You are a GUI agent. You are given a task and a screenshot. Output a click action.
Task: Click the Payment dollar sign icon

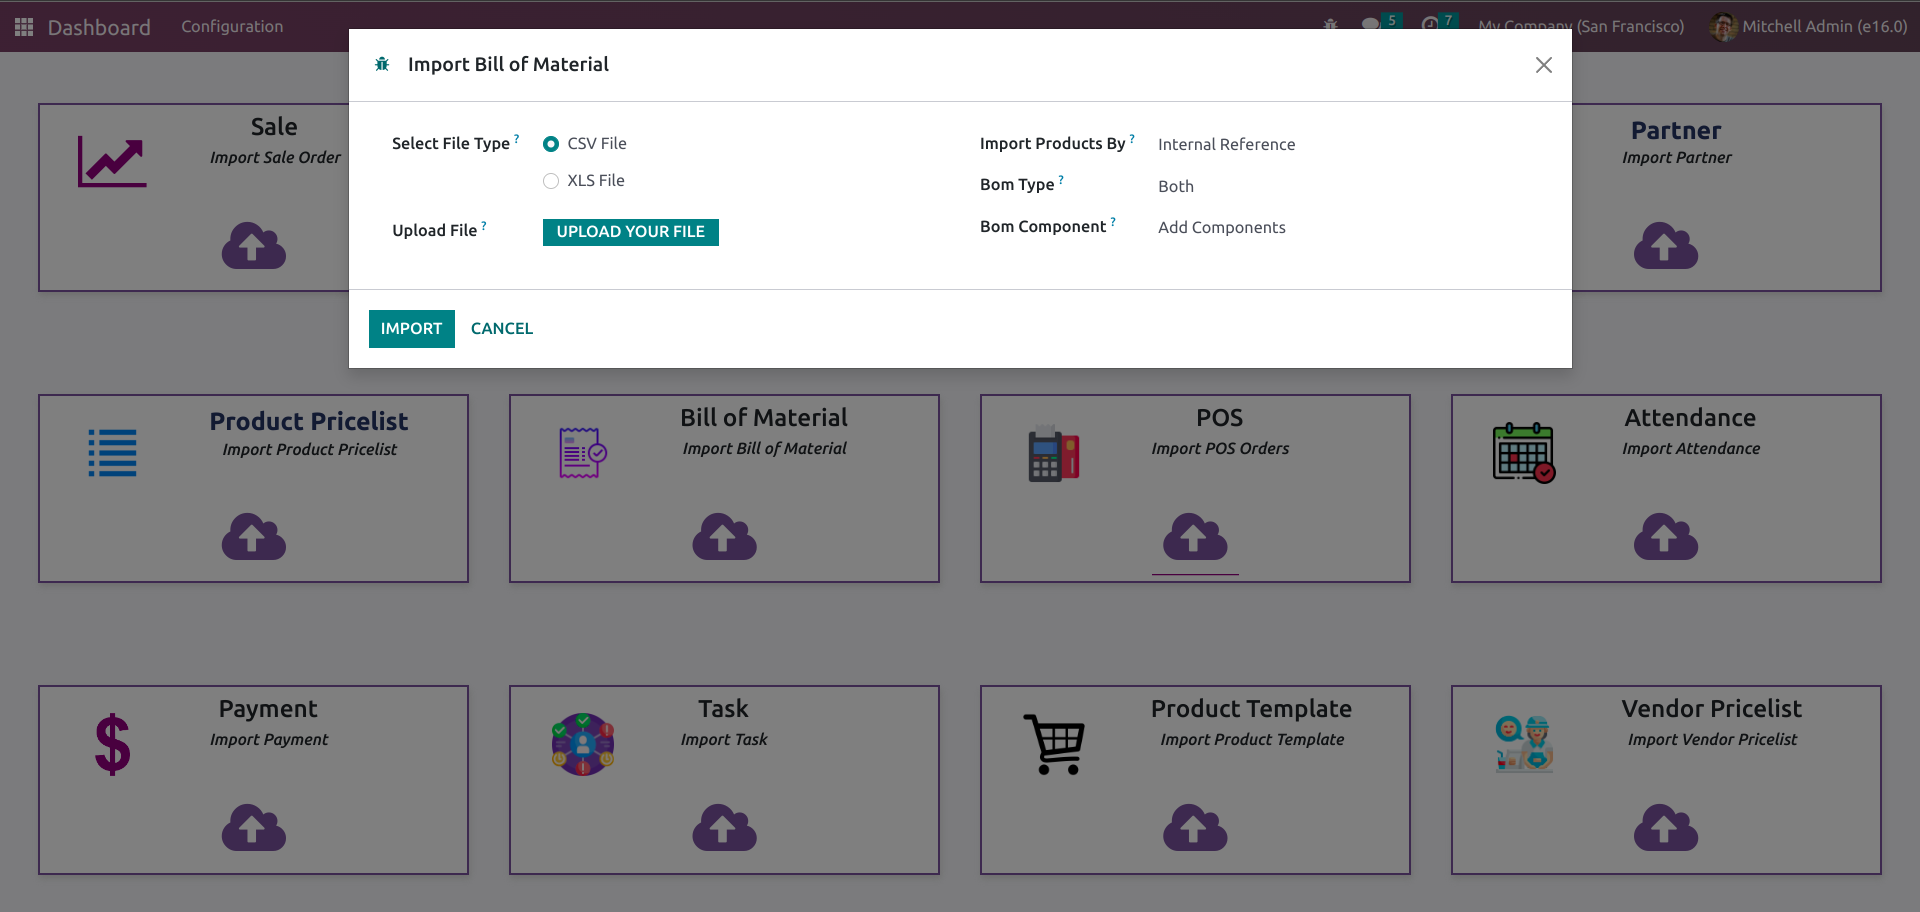click(112, 745)
